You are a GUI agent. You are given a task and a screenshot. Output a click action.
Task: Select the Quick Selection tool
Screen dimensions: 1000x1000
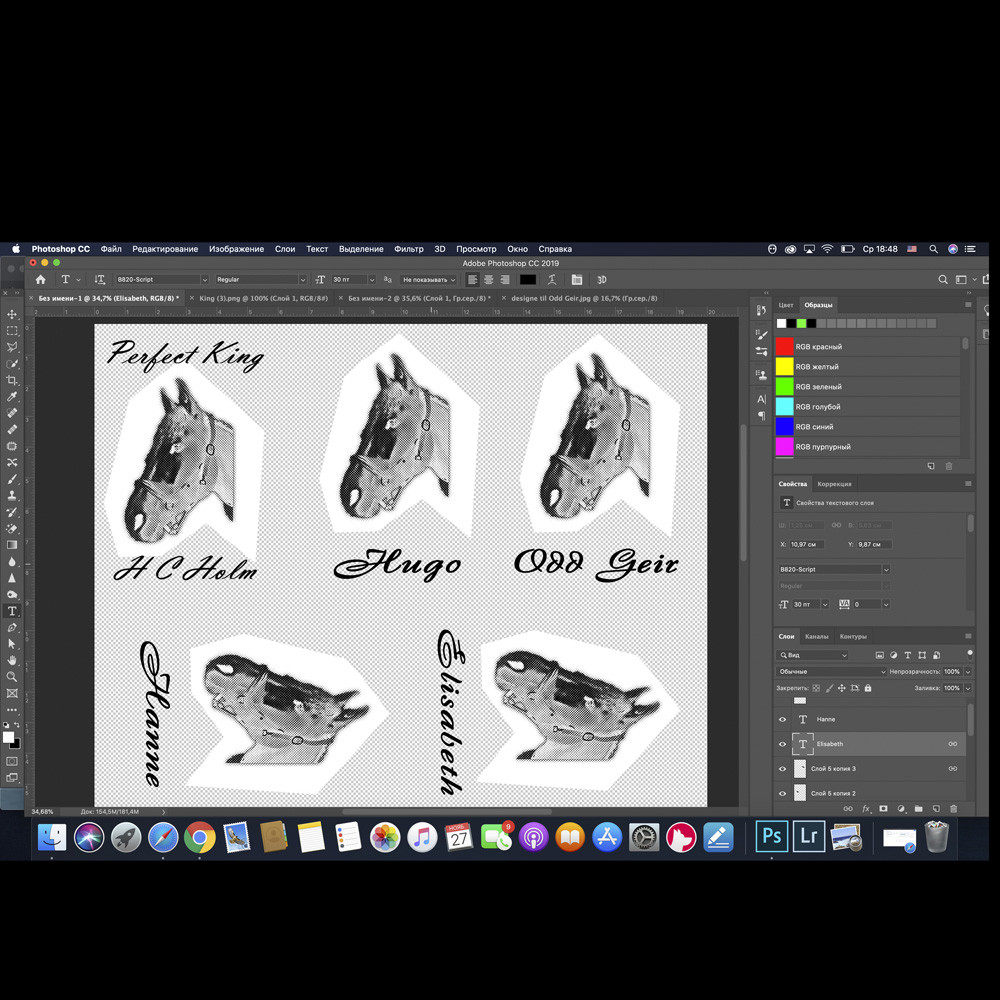[x=12, y=364]
